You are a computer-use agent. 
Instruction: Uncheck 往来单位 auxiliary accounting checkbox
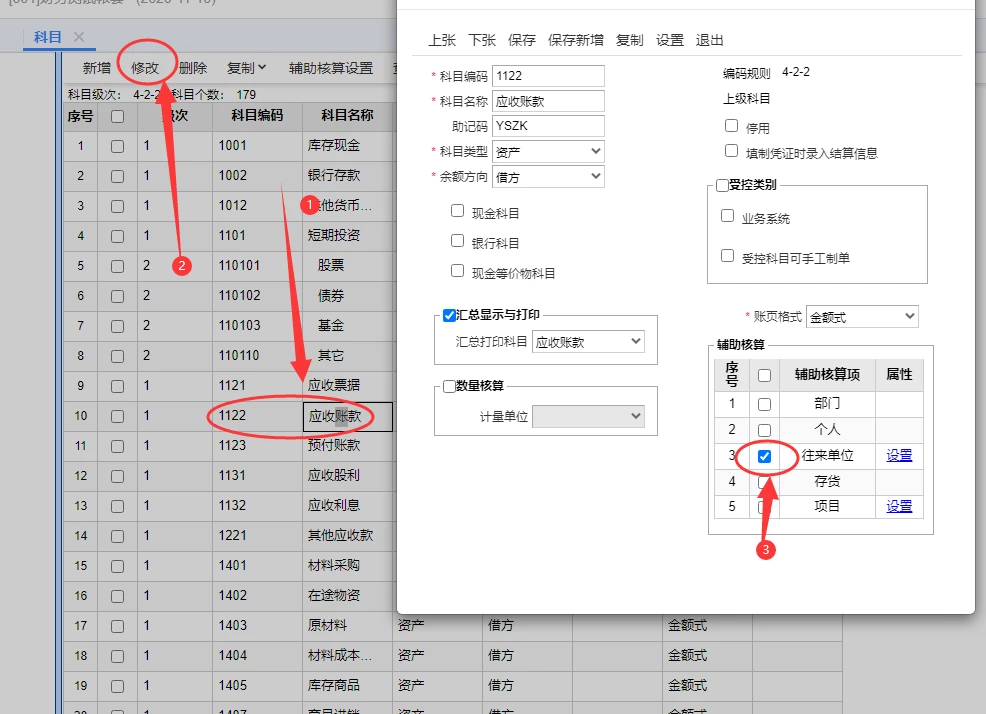[765, 456]
